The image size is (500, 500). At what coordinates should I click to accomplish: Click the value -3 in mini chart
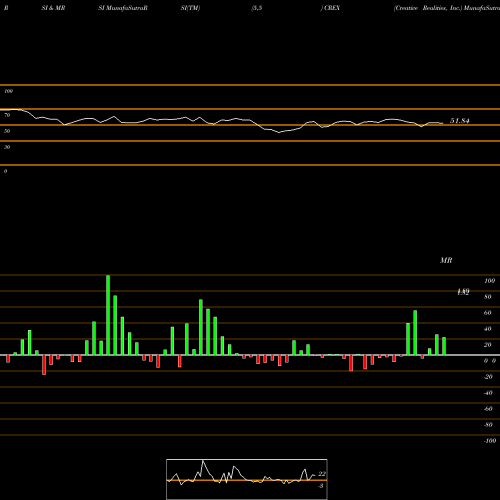321,486
